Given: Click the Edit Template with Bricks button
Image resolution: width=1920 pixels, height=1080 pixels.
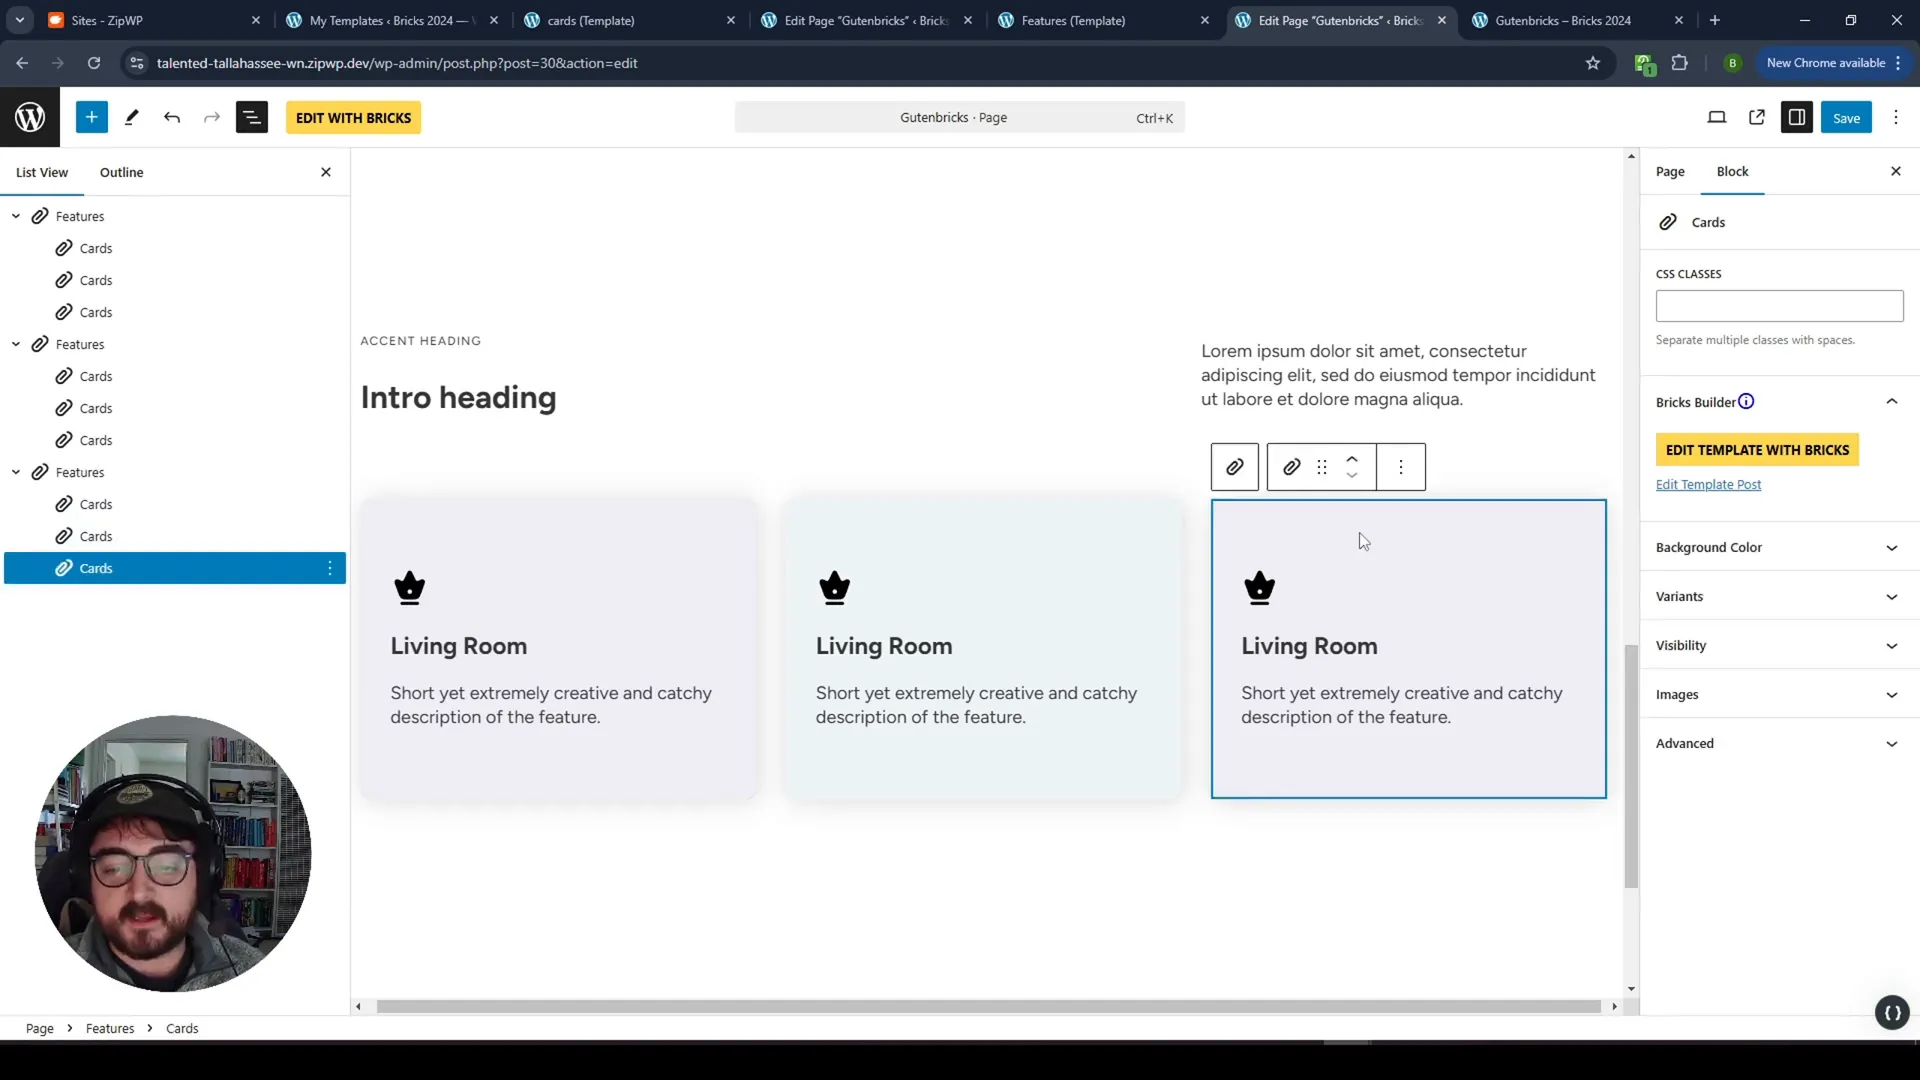Looking at the screenshot, I should [x=1762, y=450].
